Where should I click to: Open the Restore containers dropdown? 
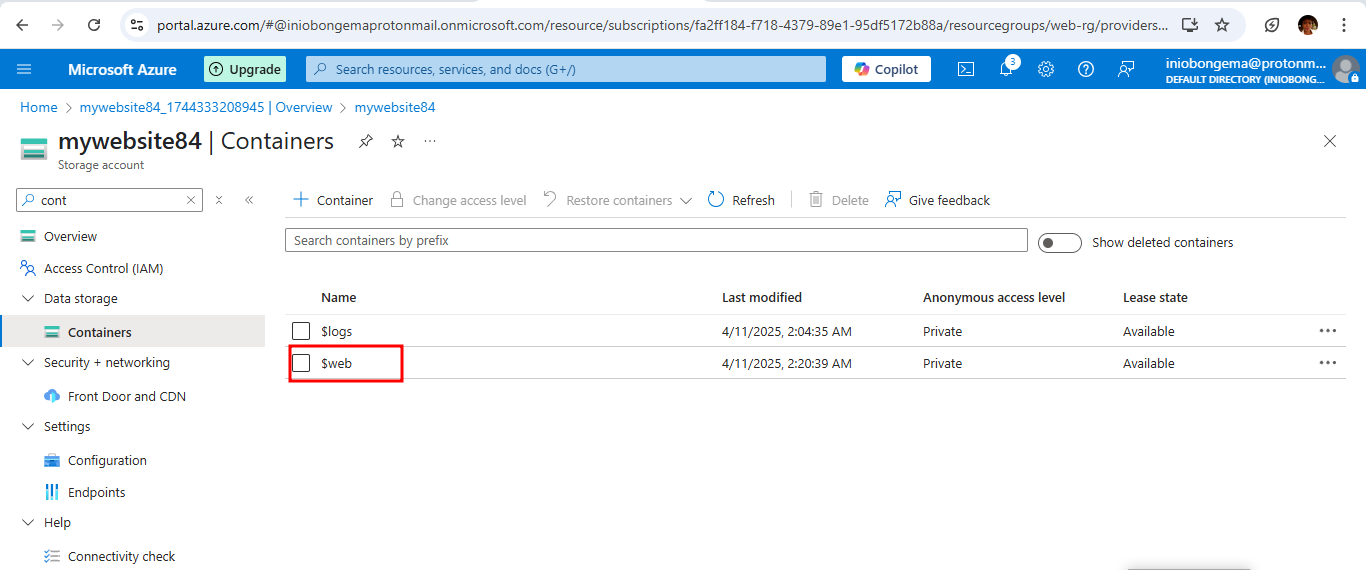tap(618, 200)
